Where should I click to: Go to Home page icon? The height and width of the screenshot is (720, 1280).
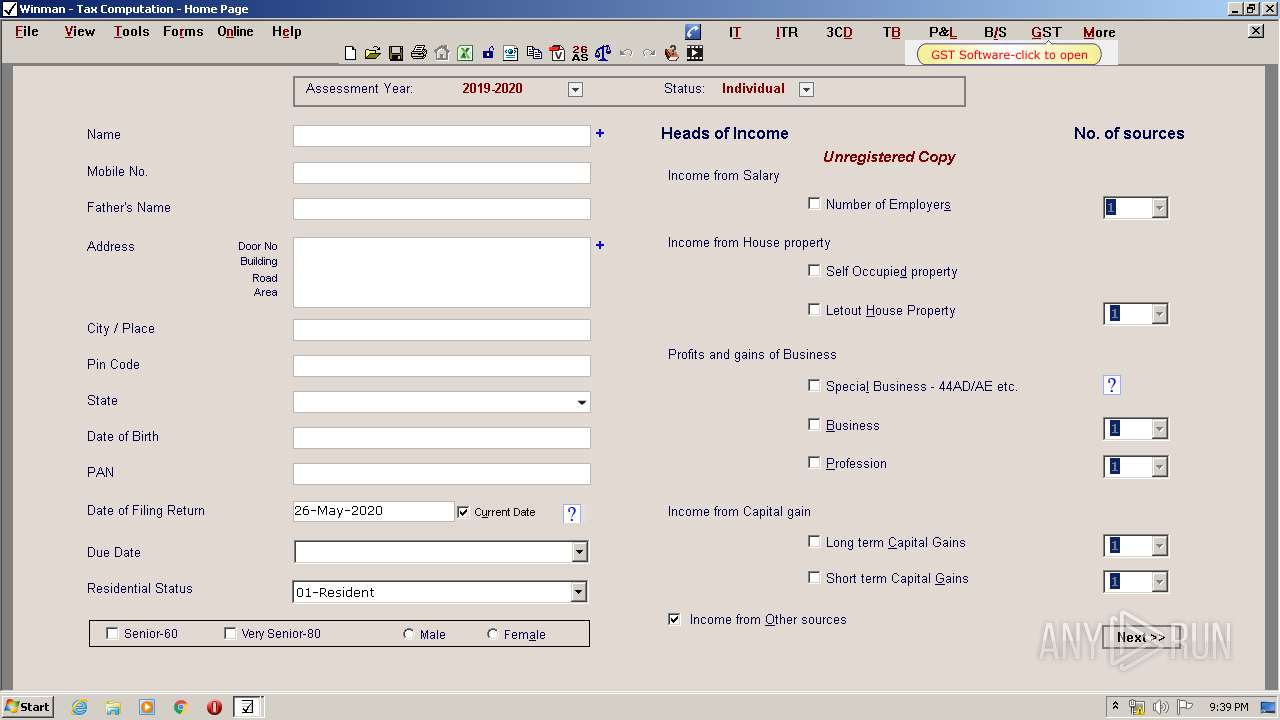pyautogui.click(x=442, y=53)
